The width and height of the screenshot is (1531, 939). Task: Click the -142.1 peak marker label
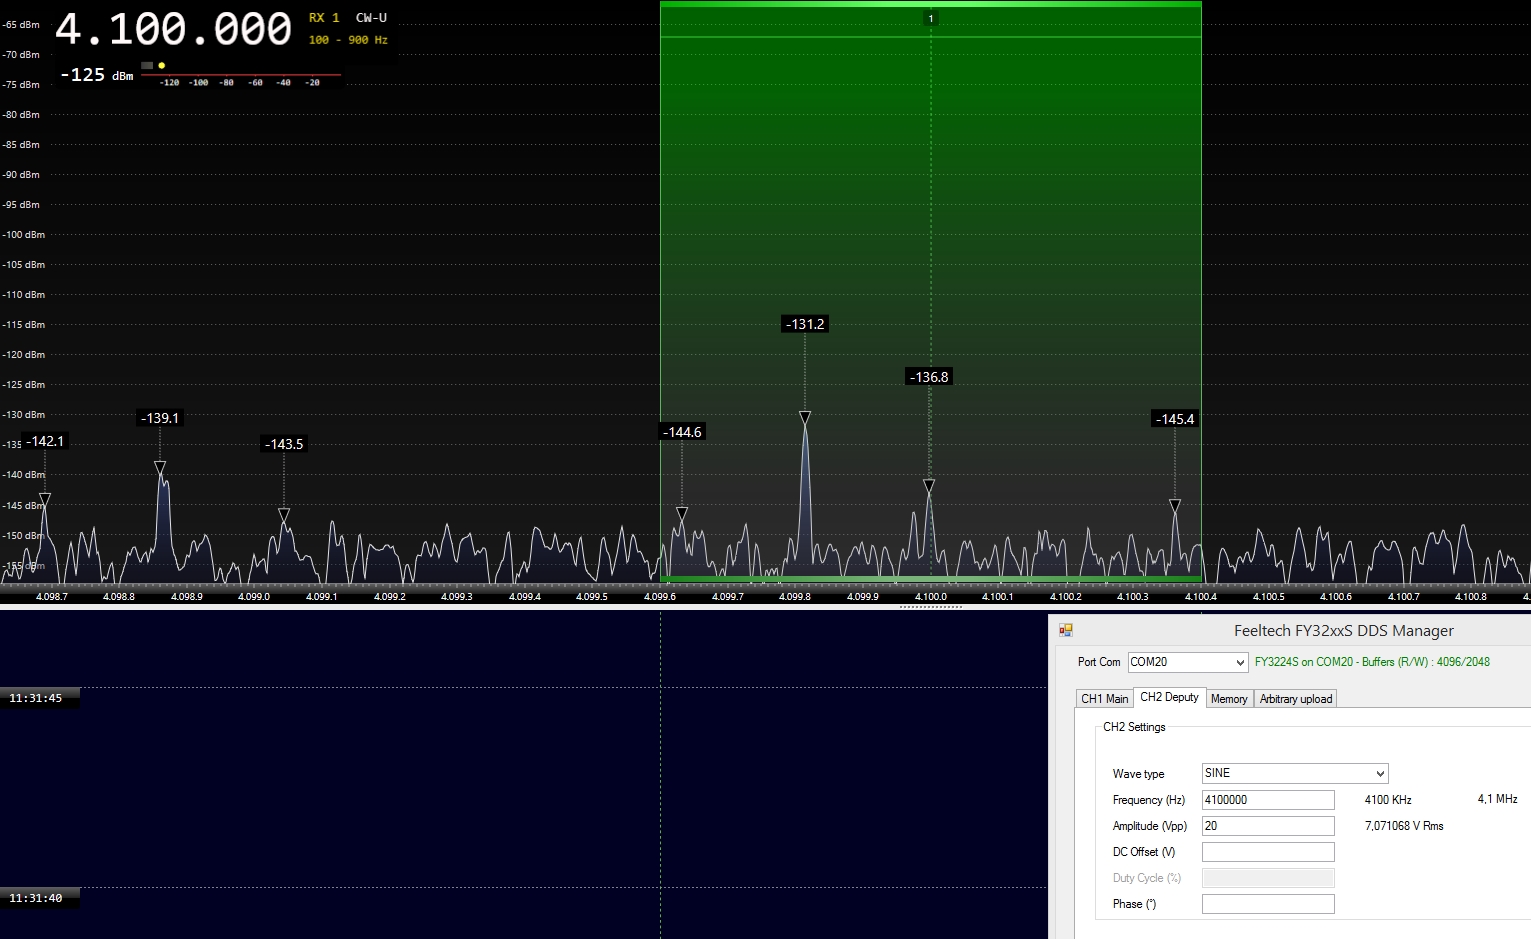(45, 441)
